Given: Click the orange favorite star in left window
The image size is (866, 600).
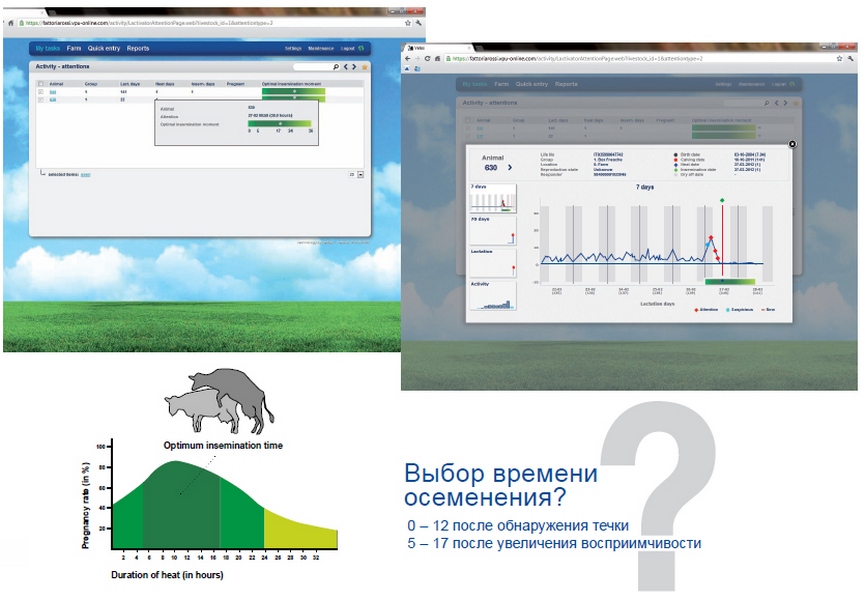Looking at the screenshot, I should (x=364, y=67).
